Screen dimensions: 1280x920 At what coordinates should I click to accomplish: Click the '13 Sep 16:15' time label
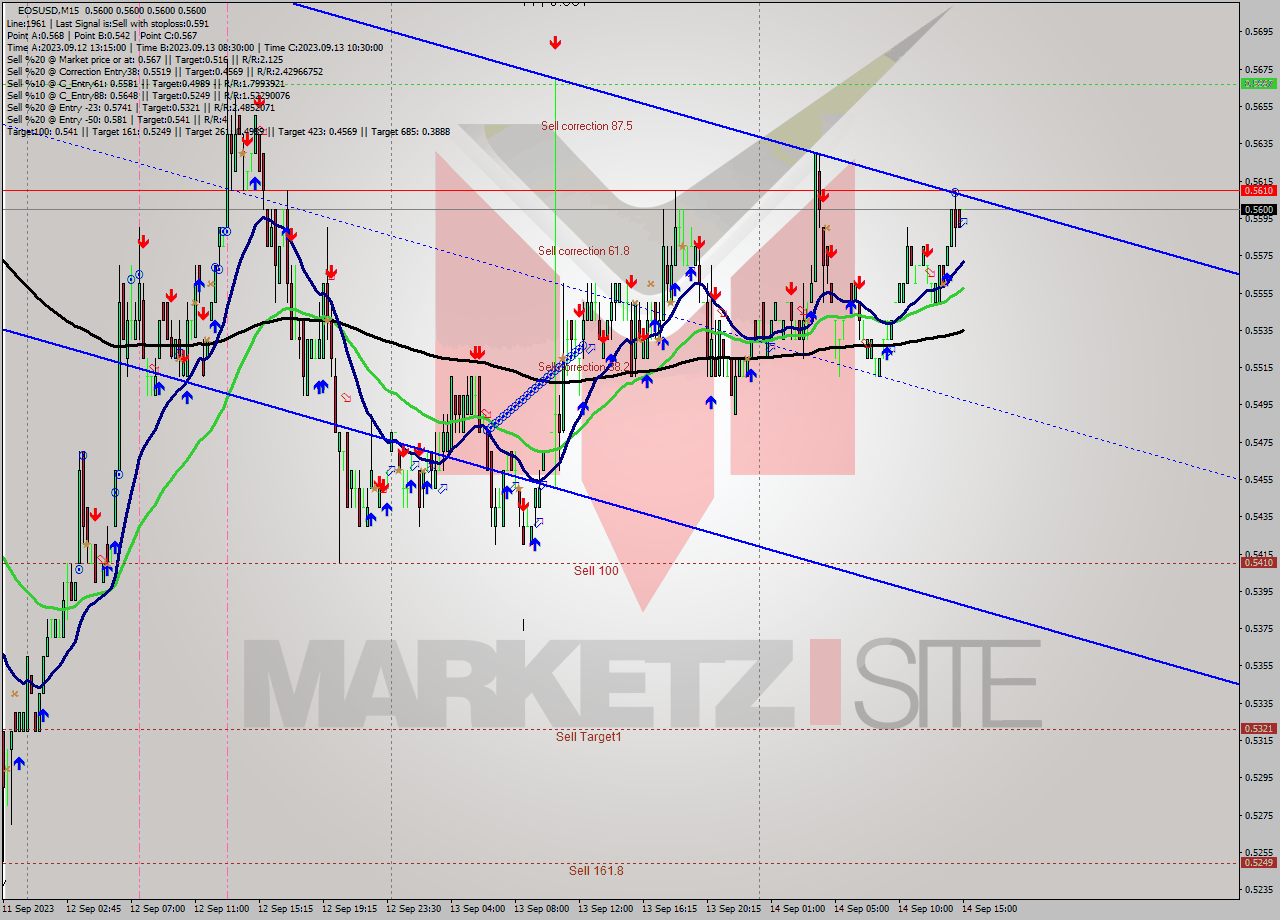669,909
